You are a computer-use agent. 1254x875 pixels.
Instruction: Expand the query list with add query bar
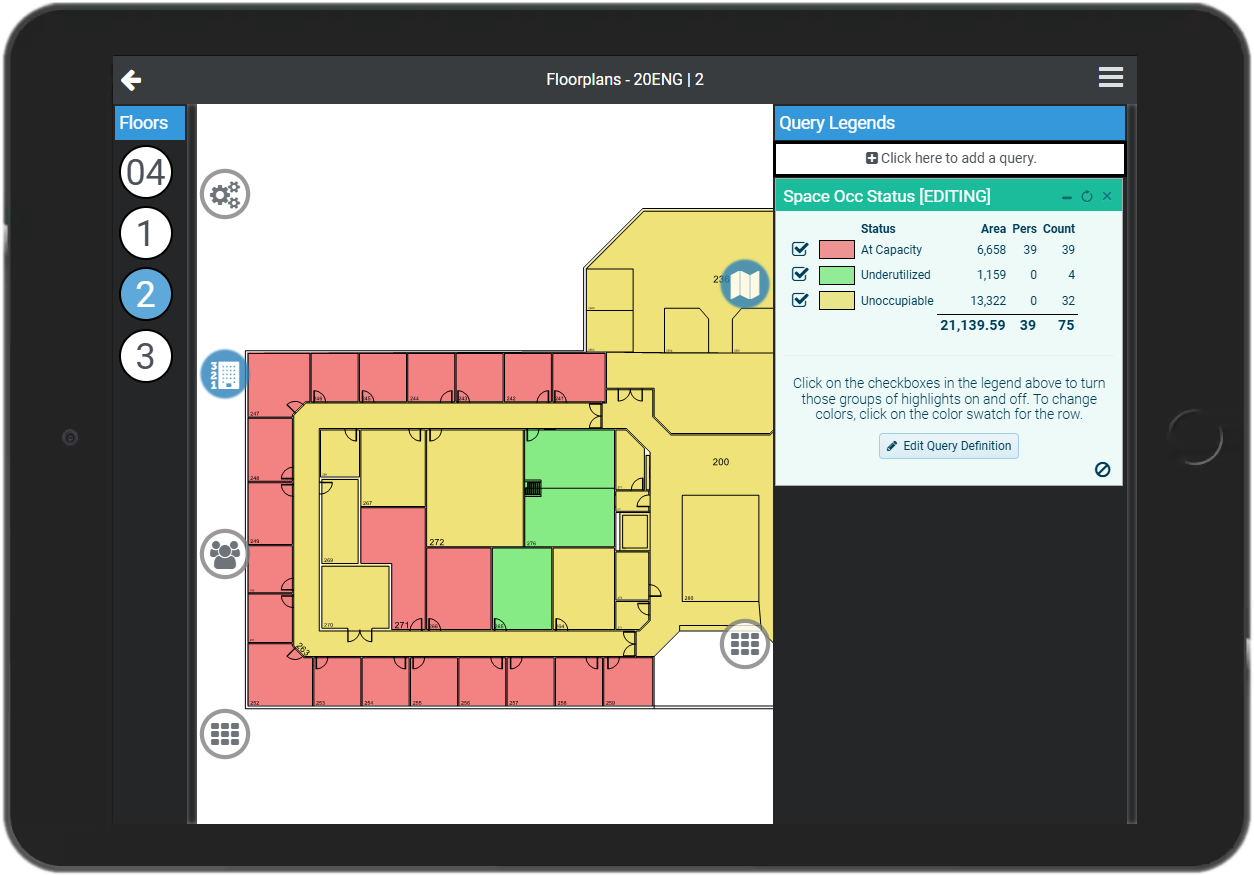948,158
